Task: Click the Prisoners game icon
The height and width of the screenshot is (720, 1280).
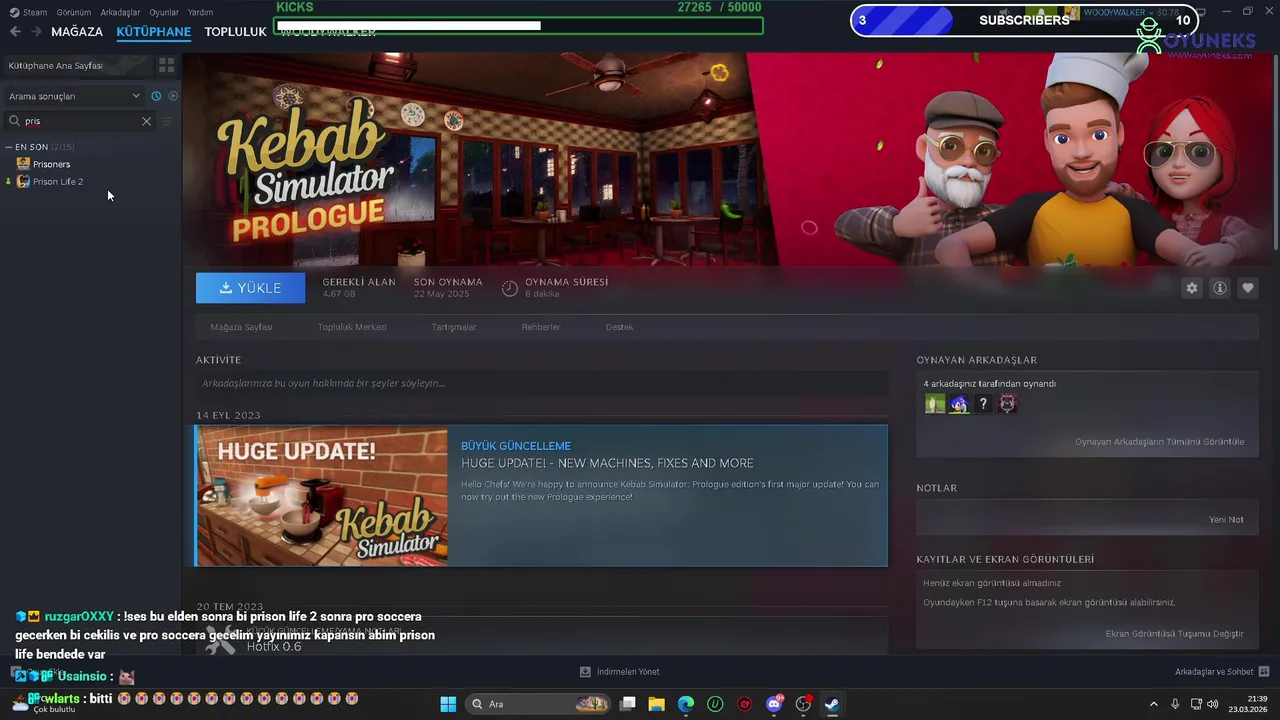Action: click(x=23, y=164)
